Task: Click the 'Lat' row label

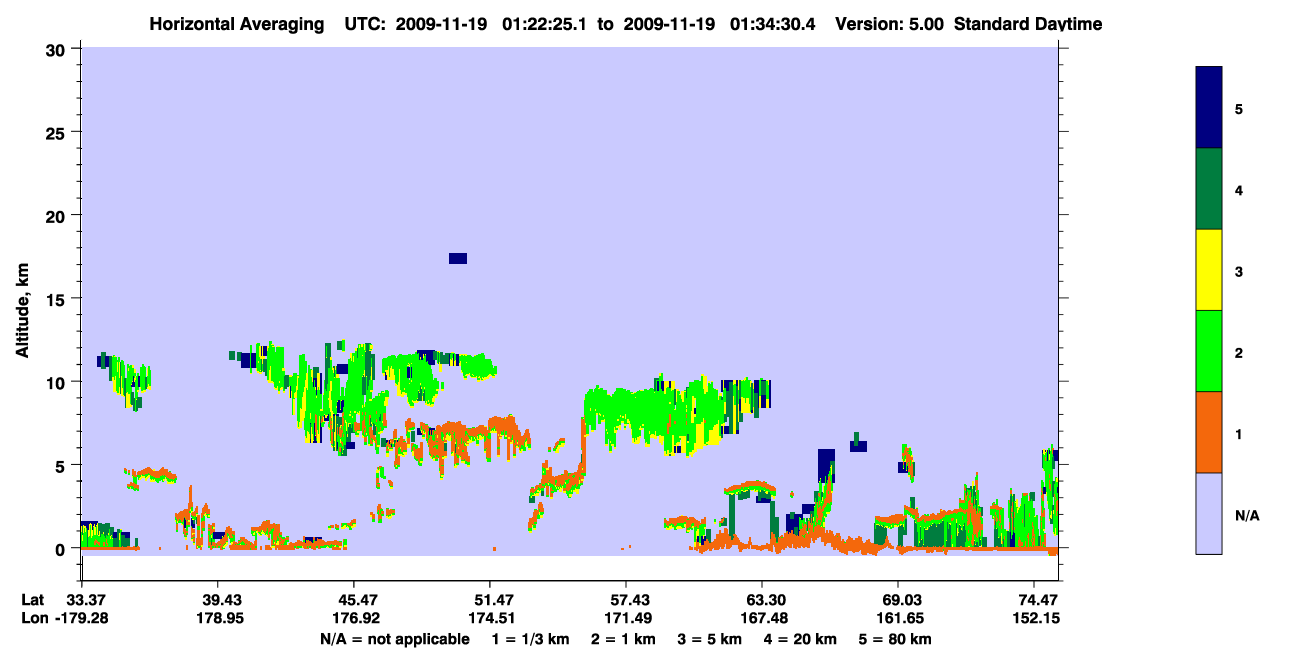Action: pyautogui.click(x=33, y=600)
